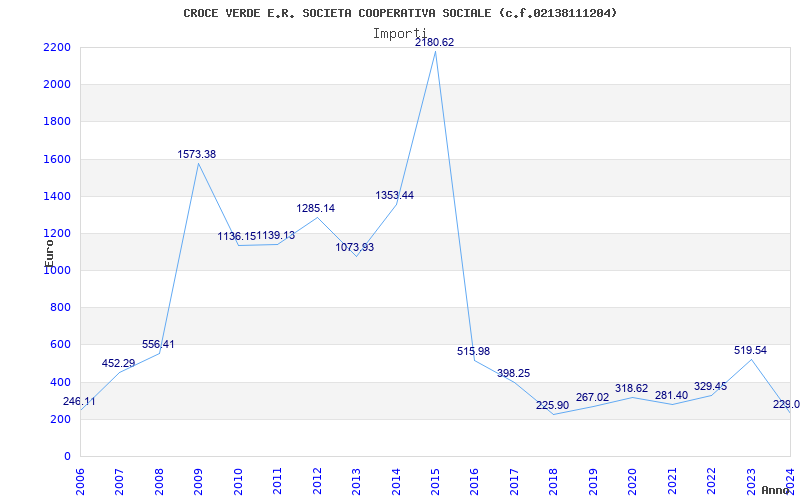The width and height of the screenshot is (800, 500).
Task: Click the x-axis year 2010
Action: 238,481
